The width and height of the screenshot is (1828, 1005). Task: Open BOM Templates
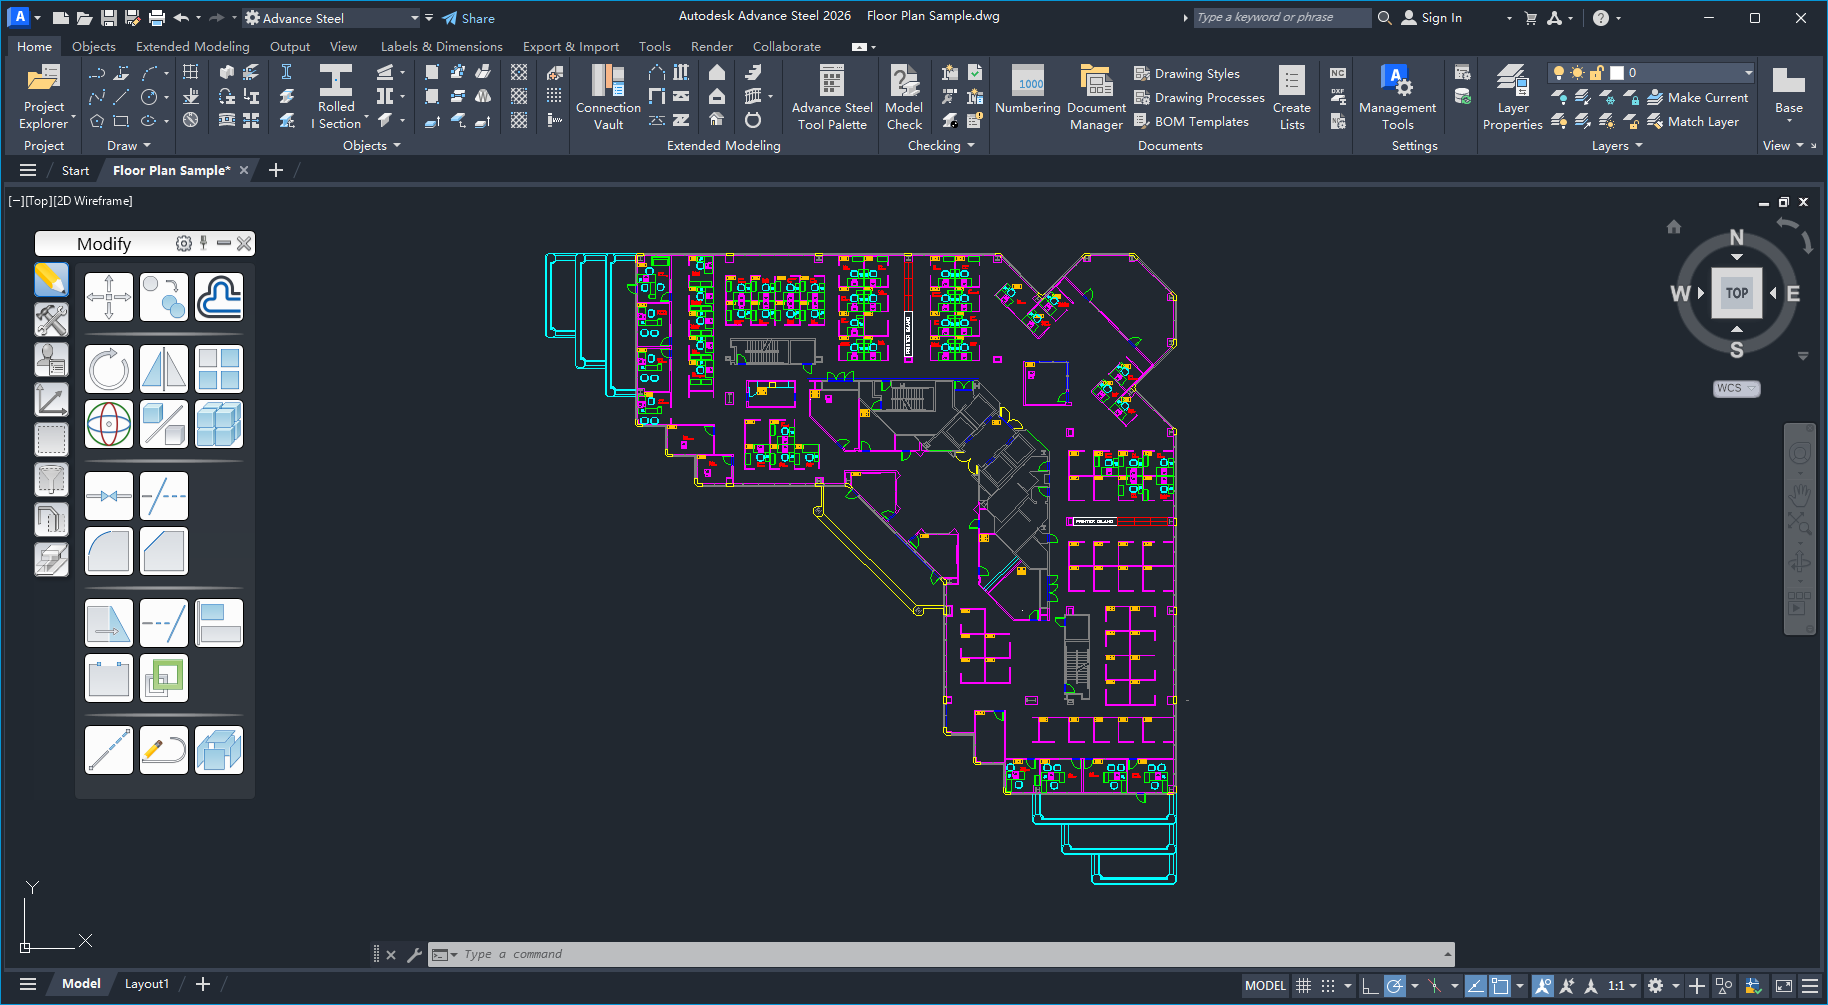1191,121
